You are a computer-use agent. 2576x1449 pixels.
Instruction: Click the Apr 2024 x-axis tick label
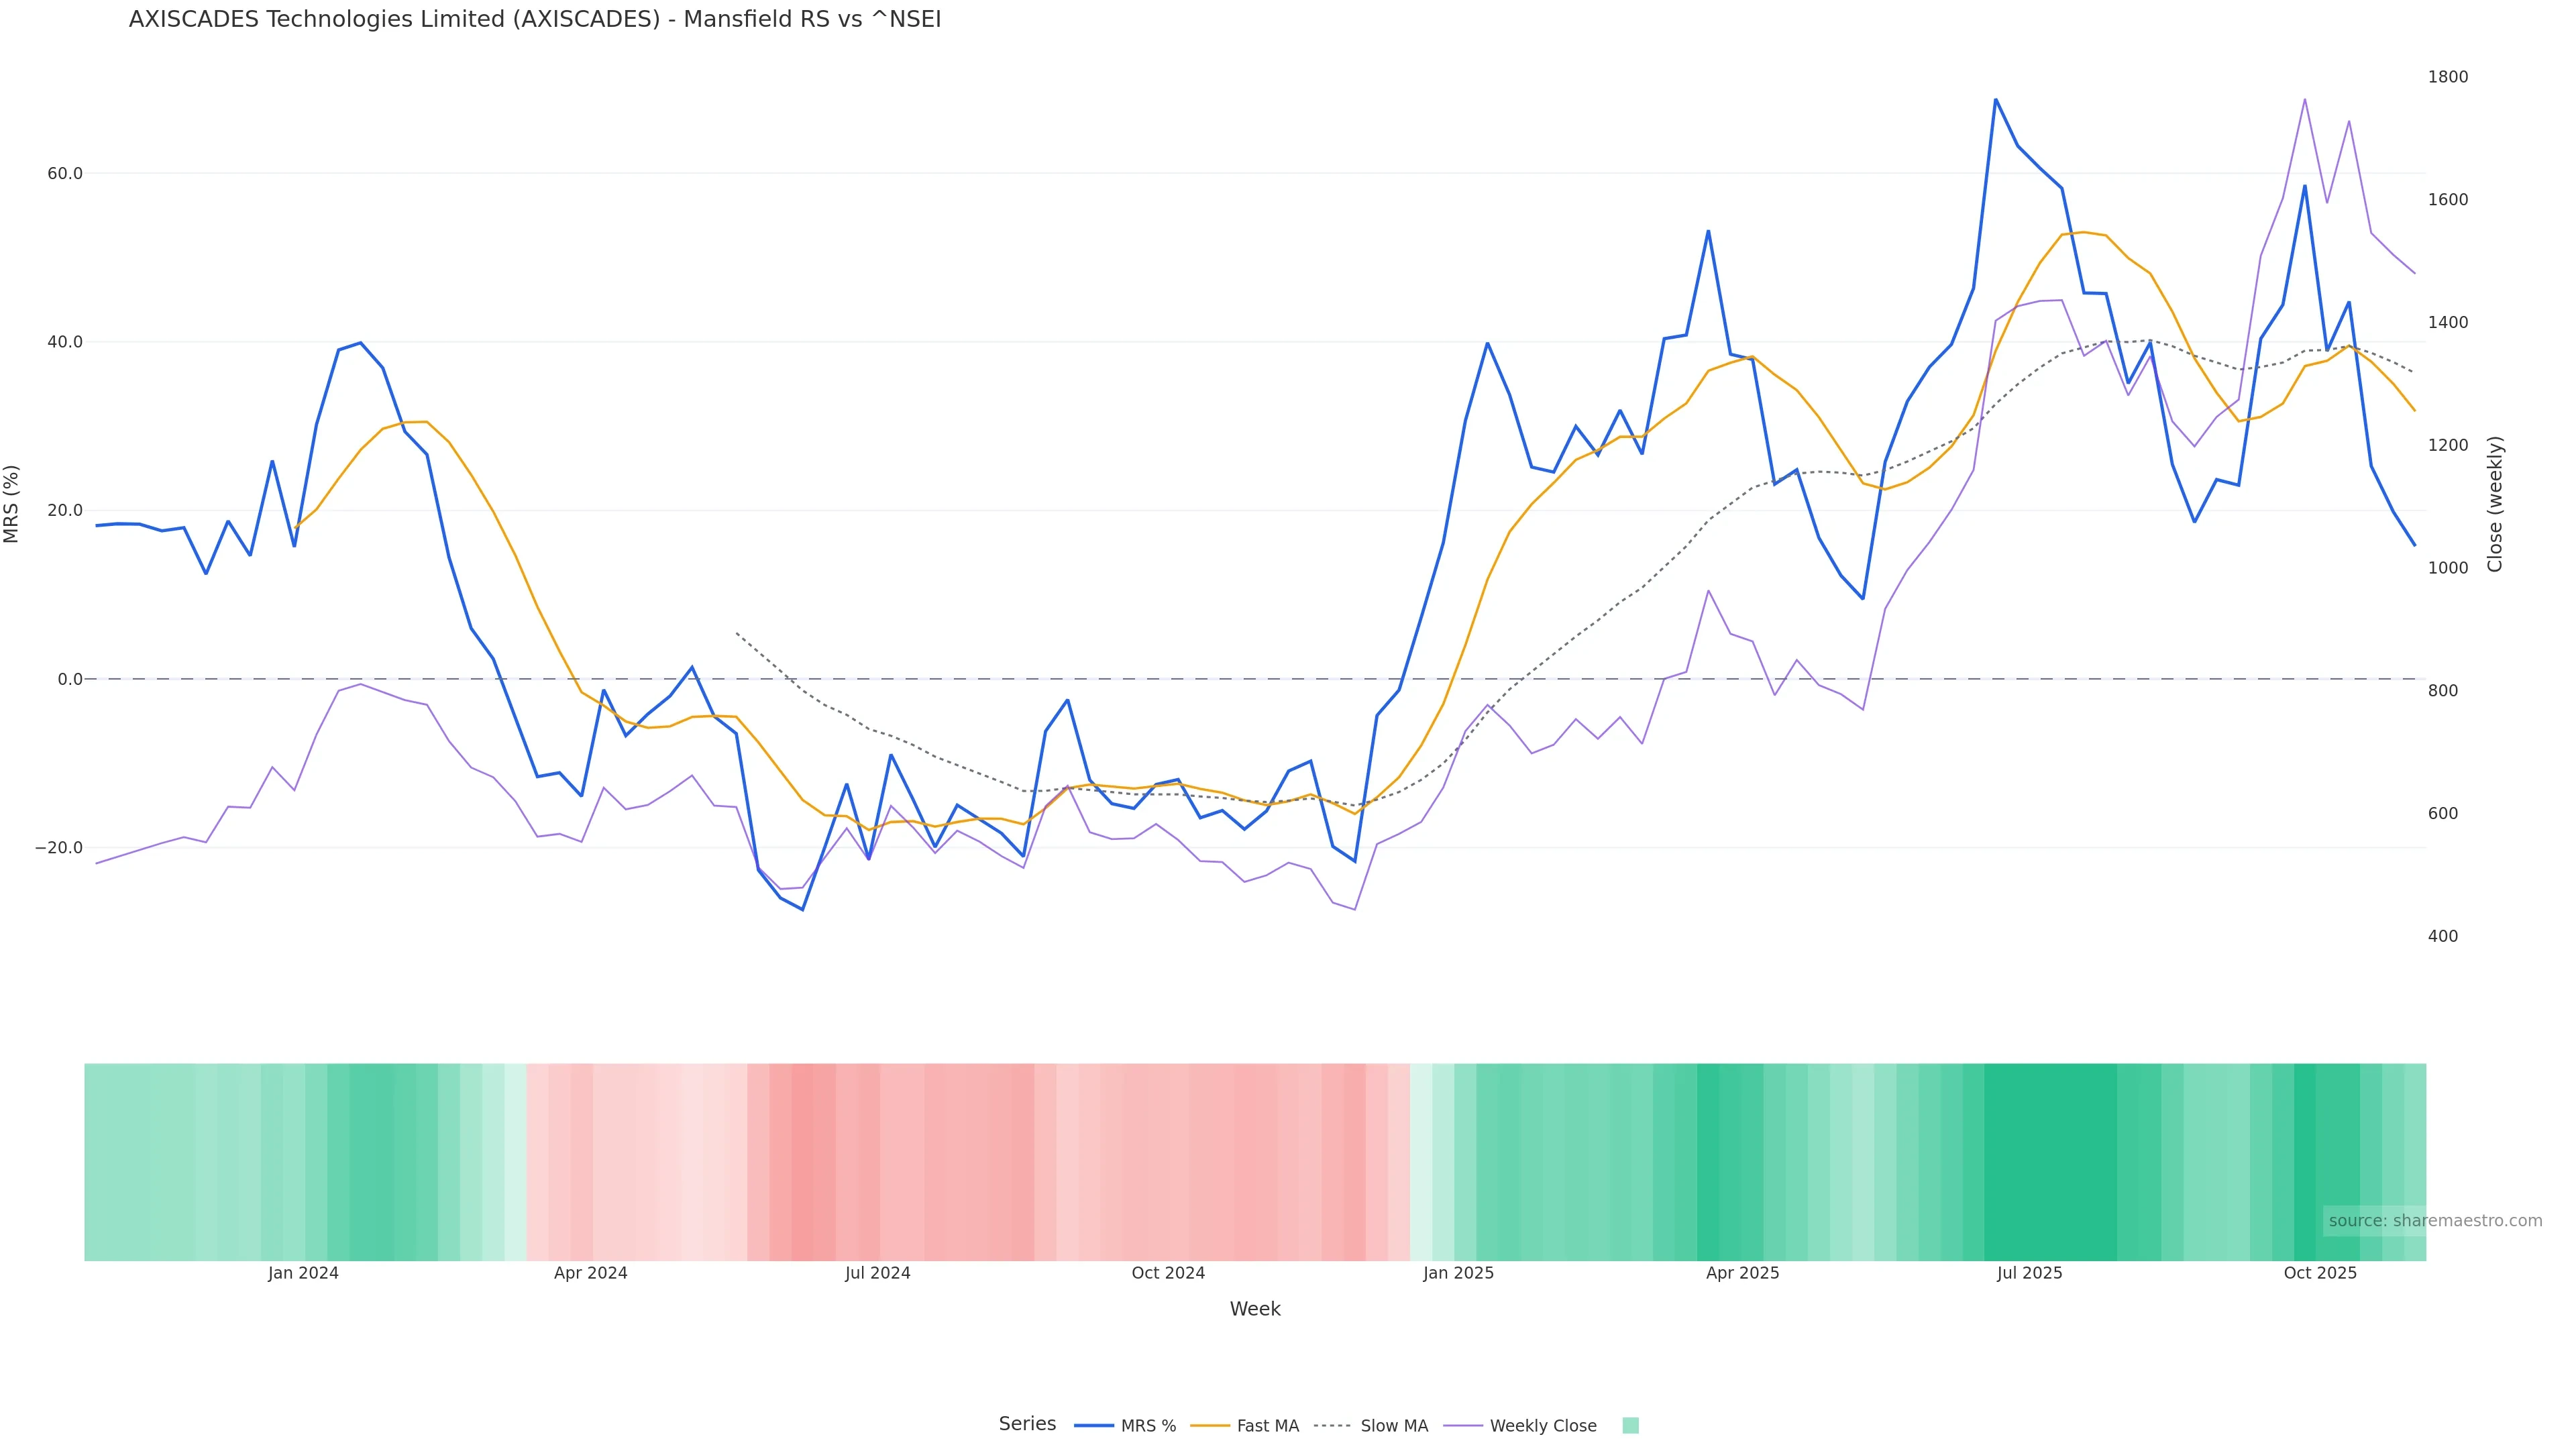pyautogui.click(x=590, y=1273)
